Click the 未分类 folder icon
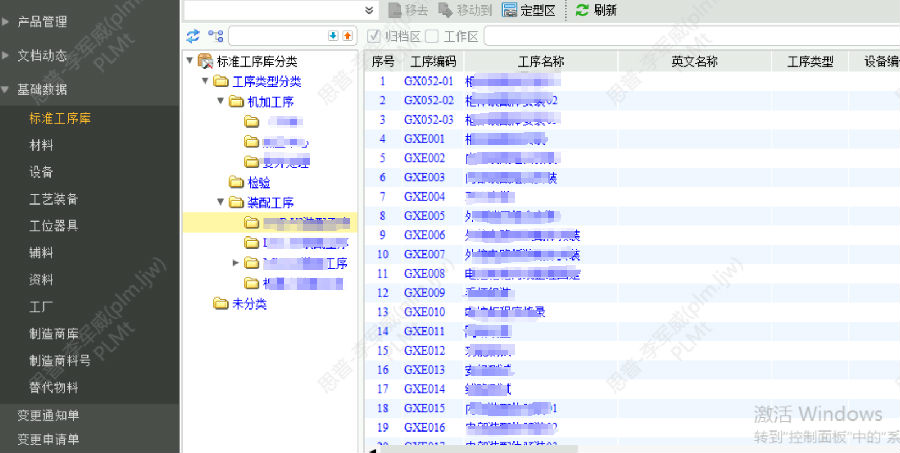 [x=220, y=304]
